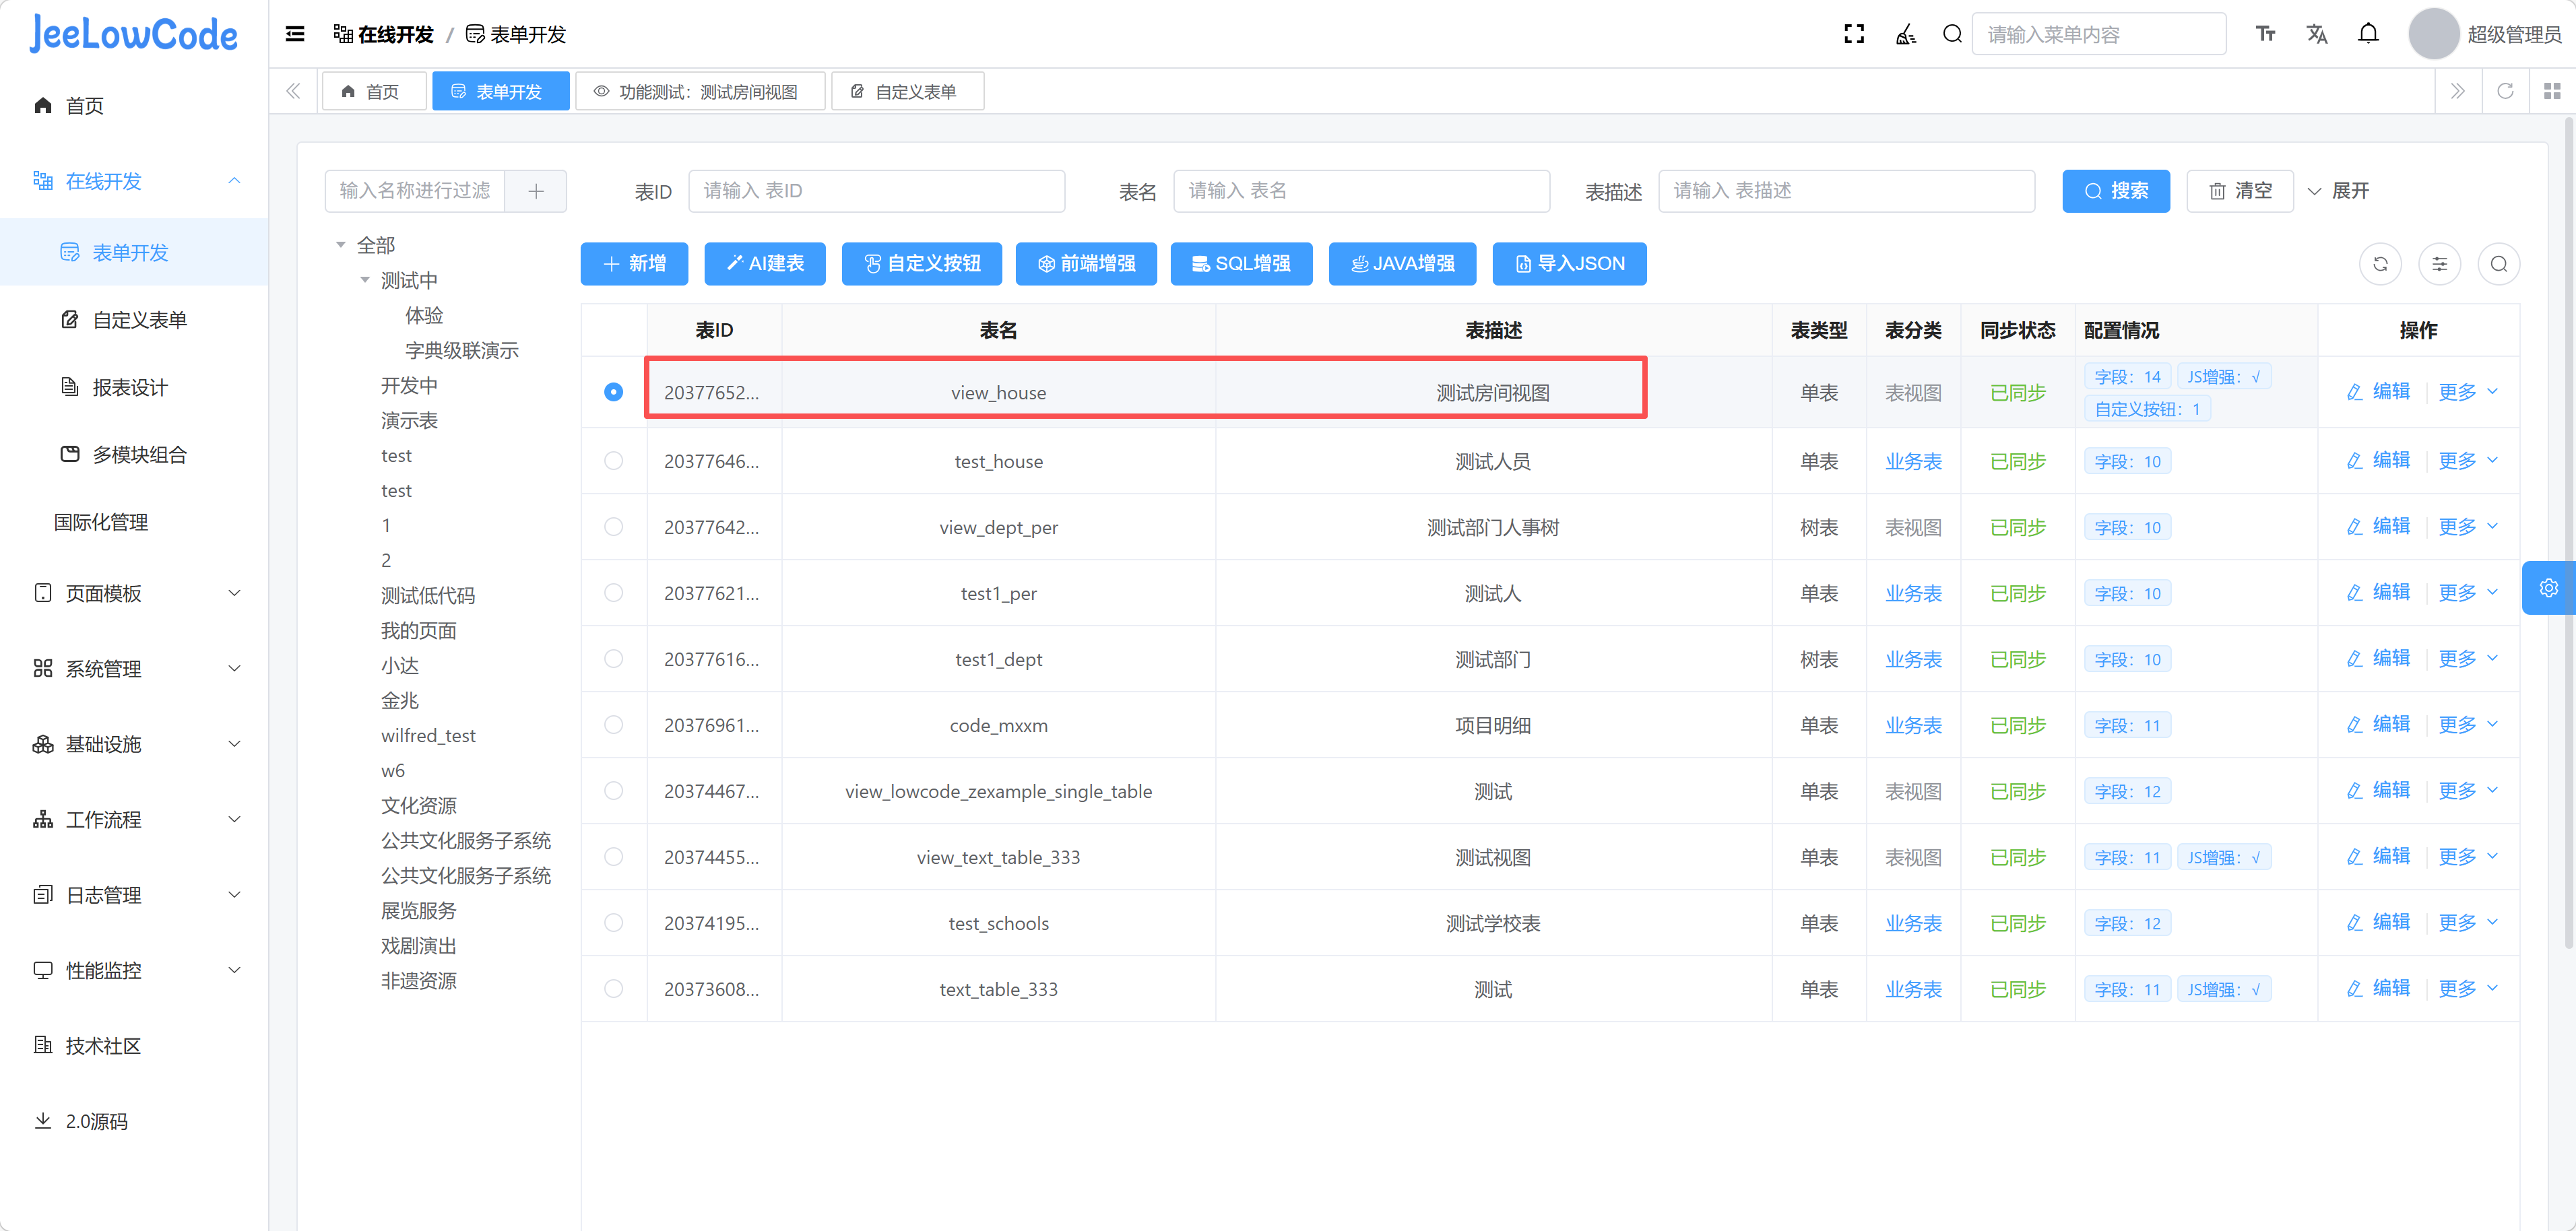Select the test_house row radio button
Screen dimensions: 2576x1231
point(613,461)
